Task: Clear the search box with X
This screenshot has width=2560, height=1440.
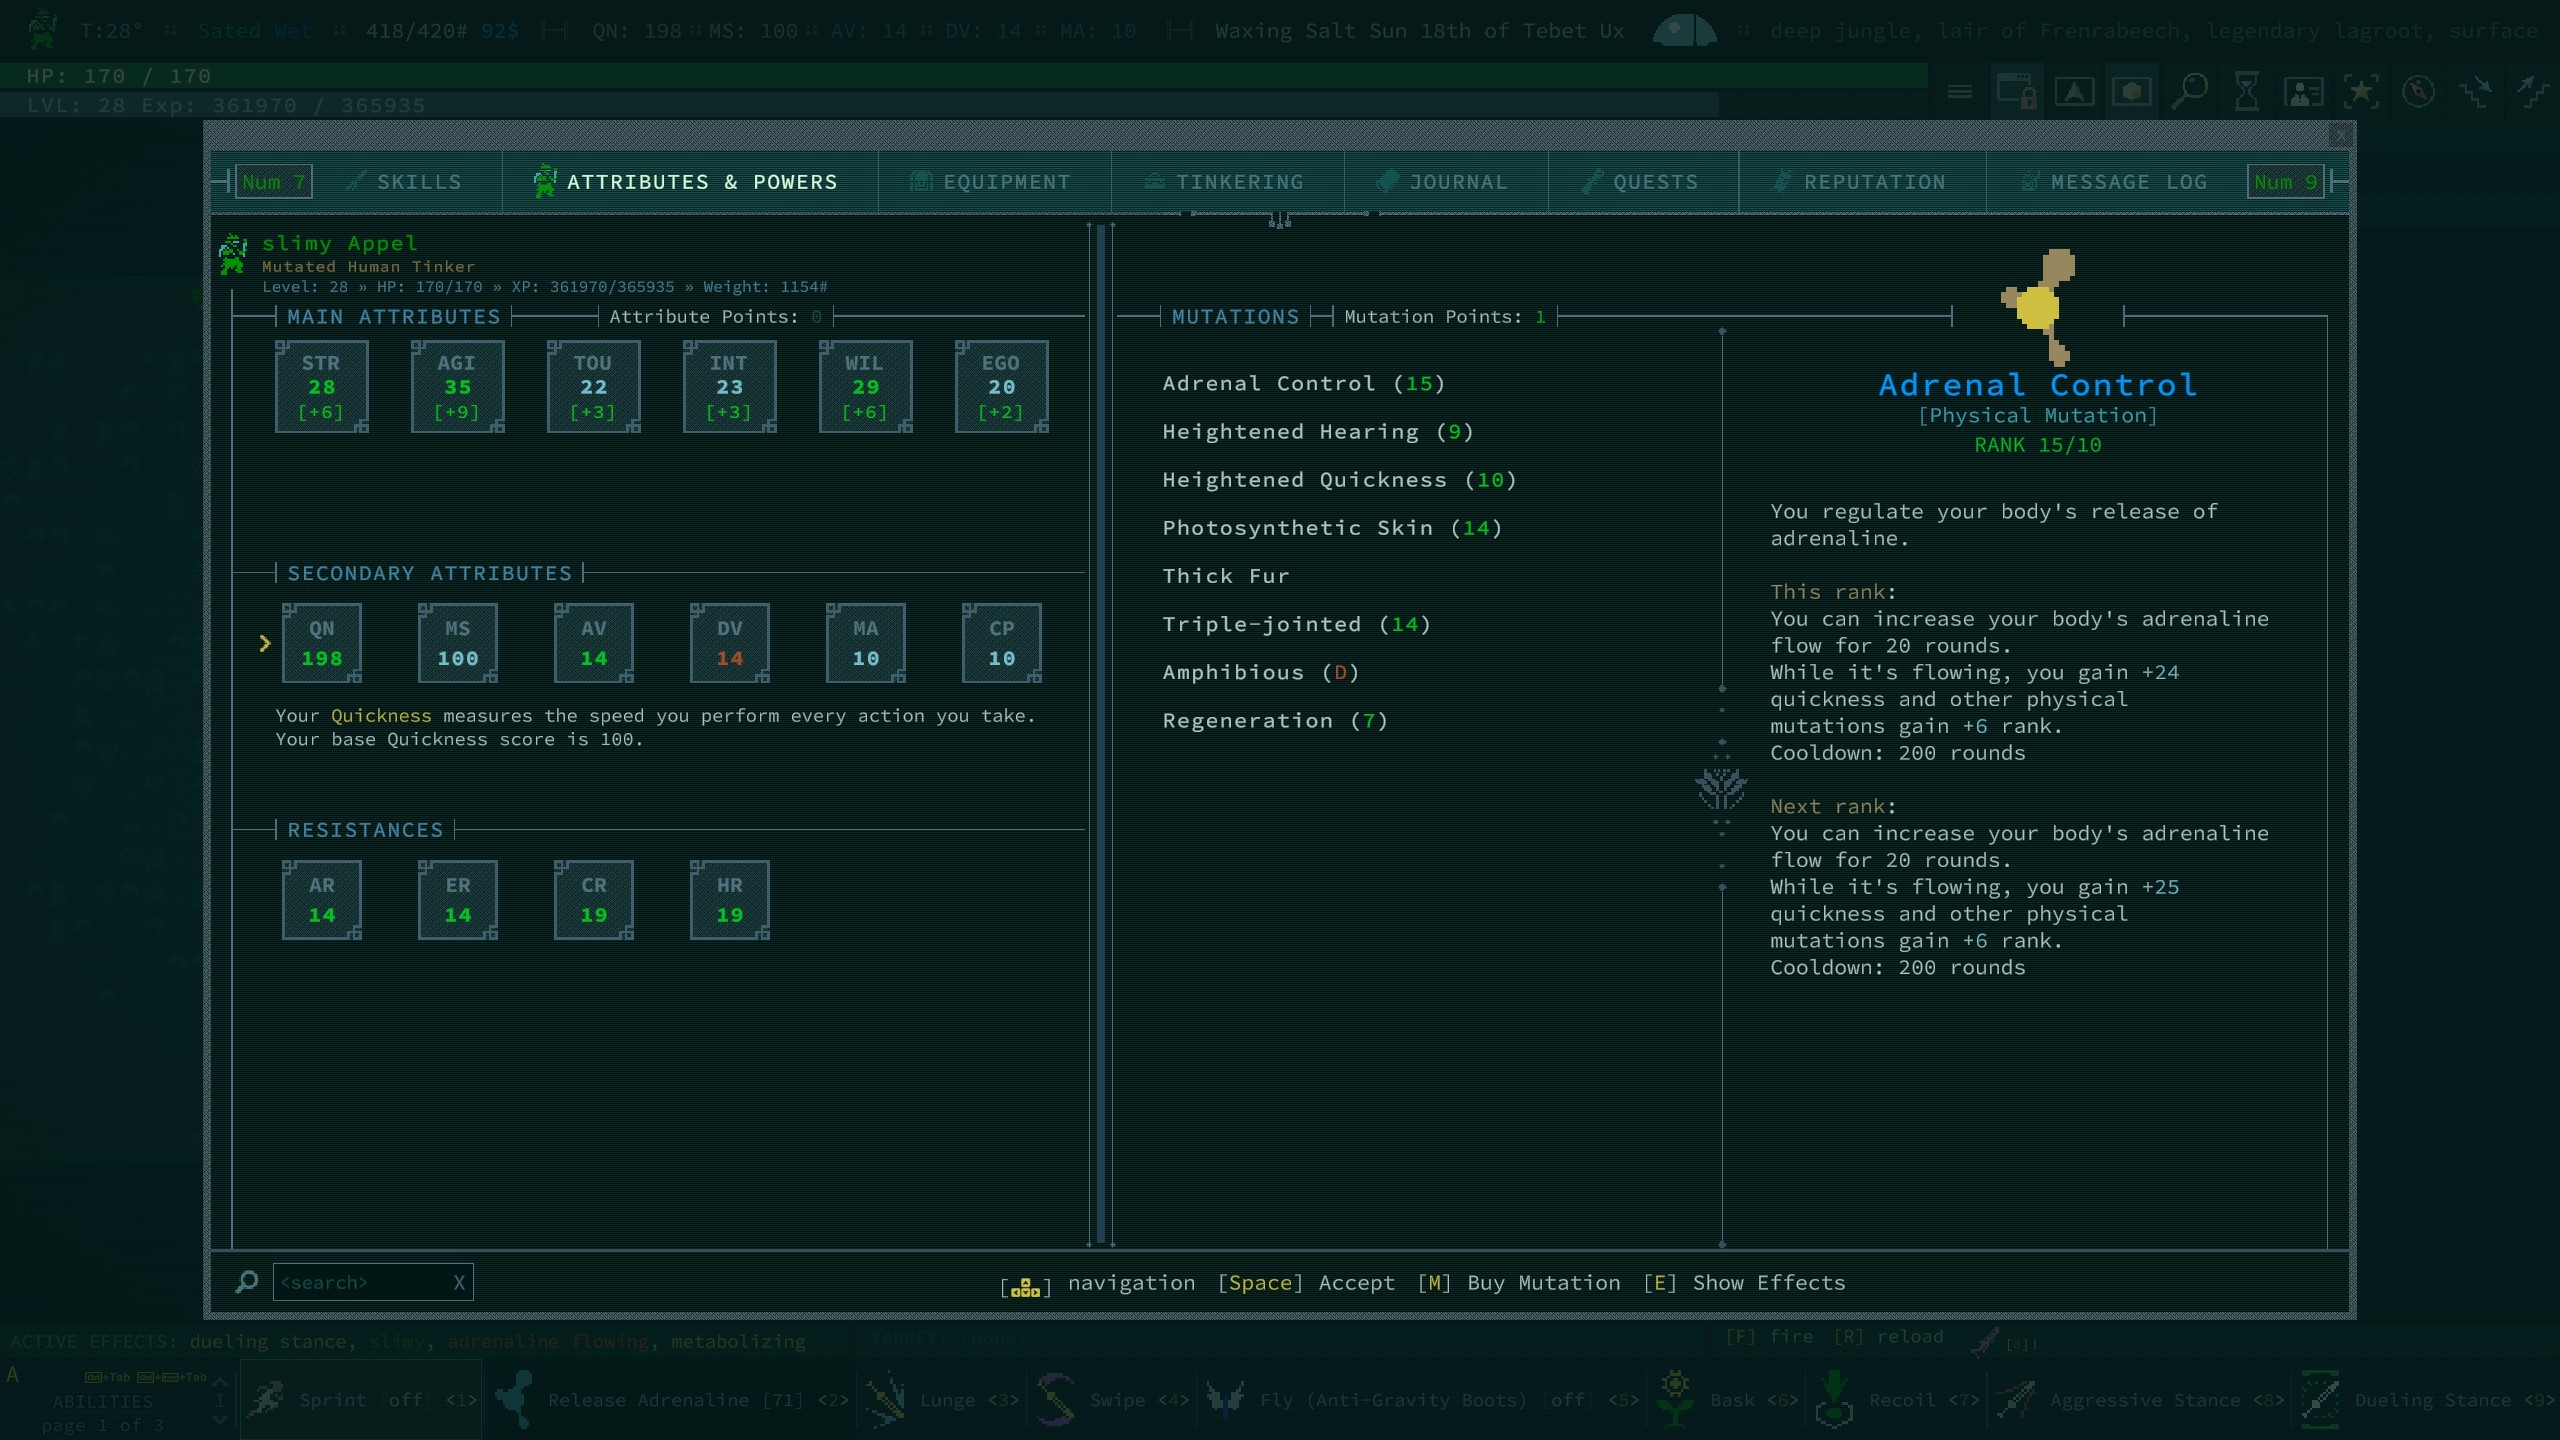Action: click(459, 1283)
